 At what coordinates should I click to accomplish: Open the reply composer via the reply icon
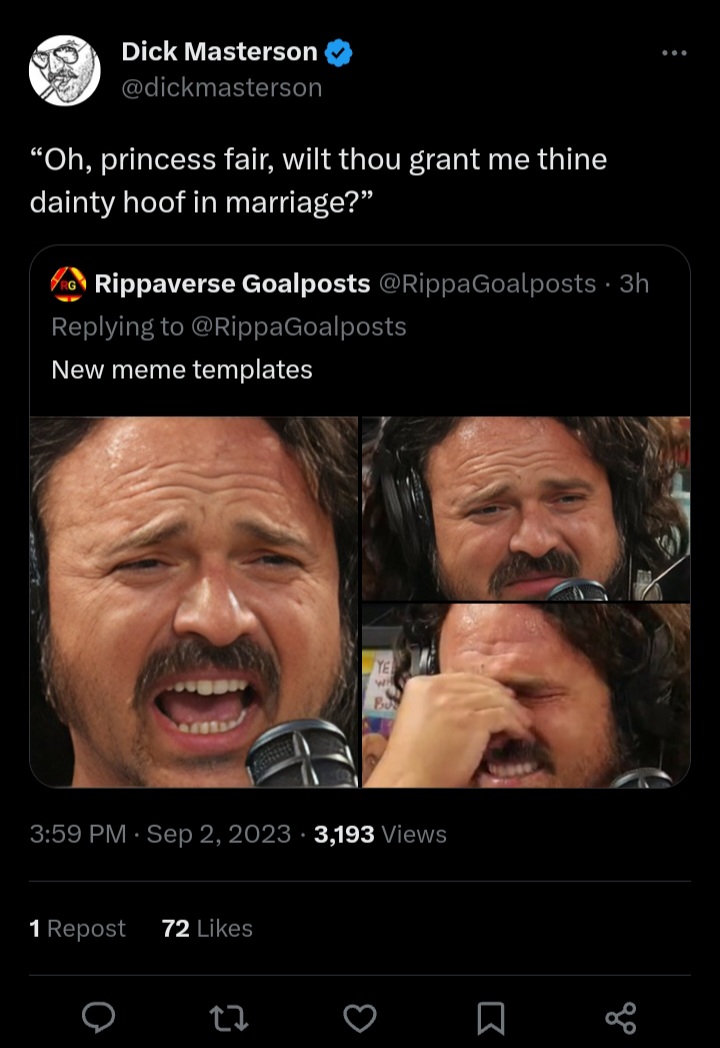[98, 1018]
